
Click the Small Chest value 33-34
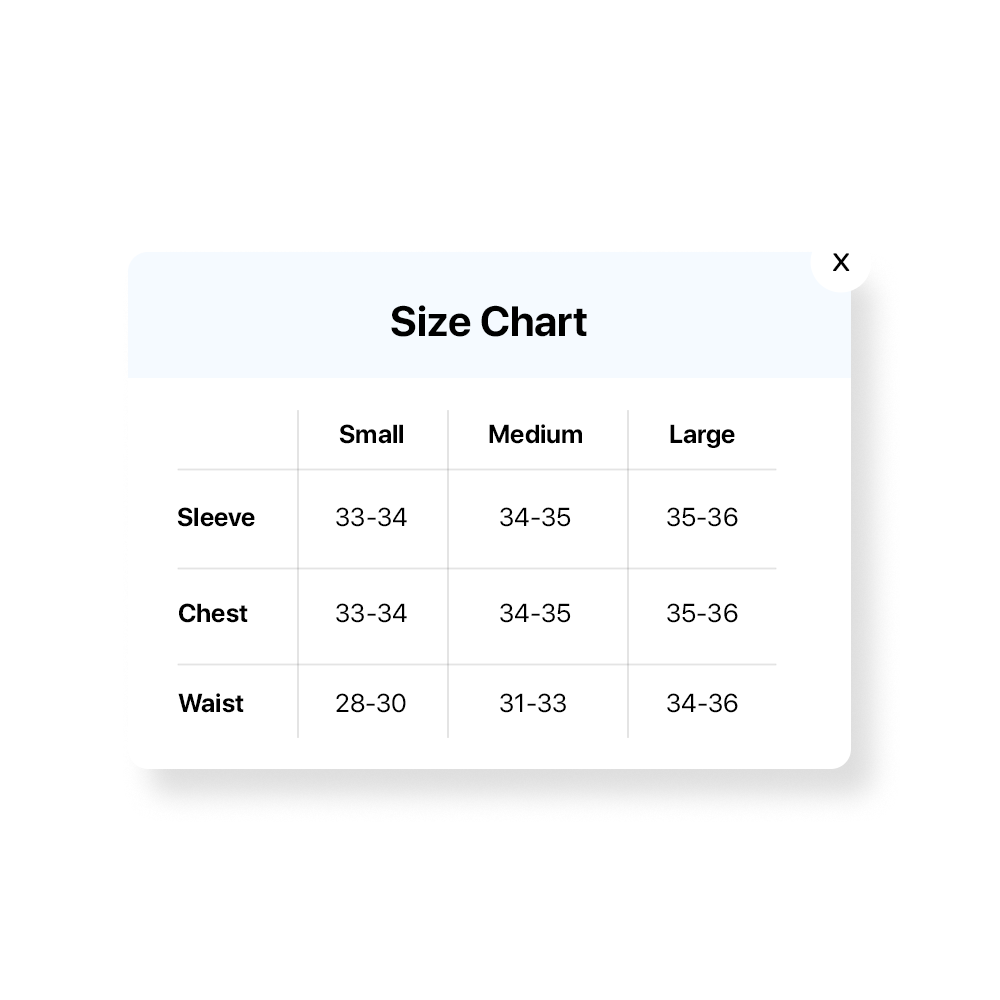tap(371, 613)
